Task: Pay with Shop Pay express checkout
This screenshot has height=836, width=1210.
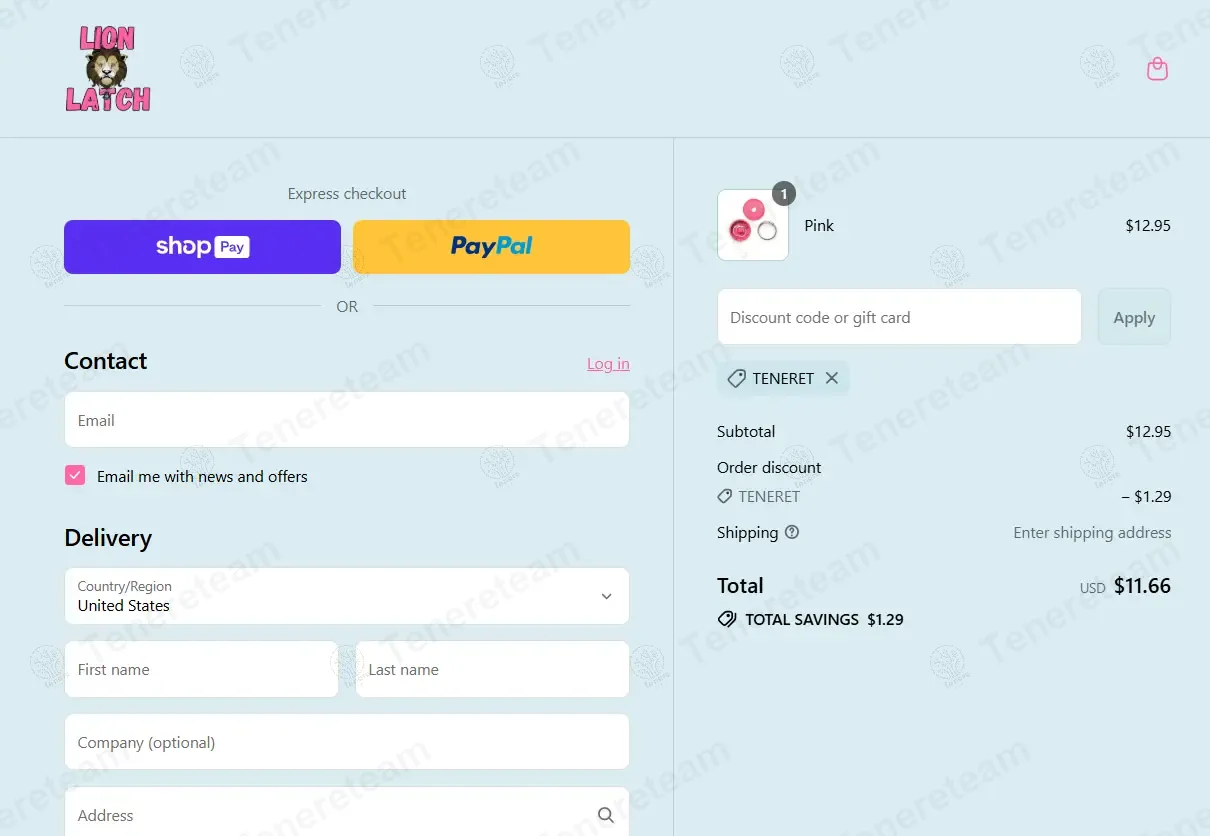Action: pyautogui.click(x=202, y=247)
